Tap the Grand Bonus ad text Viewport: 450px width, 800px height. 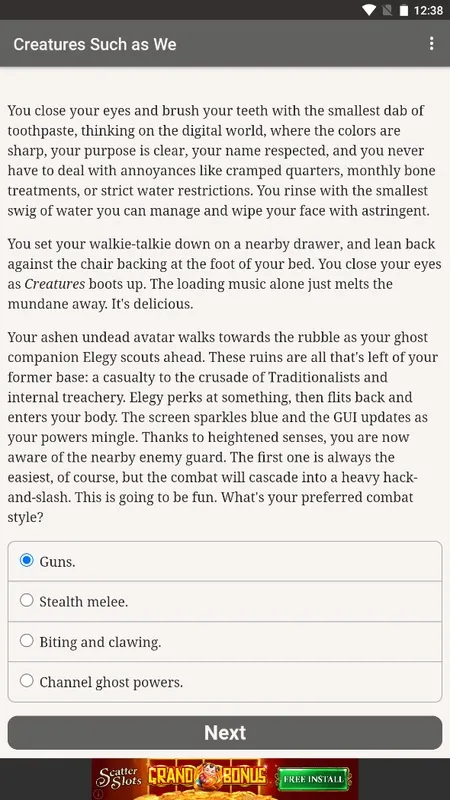[208, 777]
